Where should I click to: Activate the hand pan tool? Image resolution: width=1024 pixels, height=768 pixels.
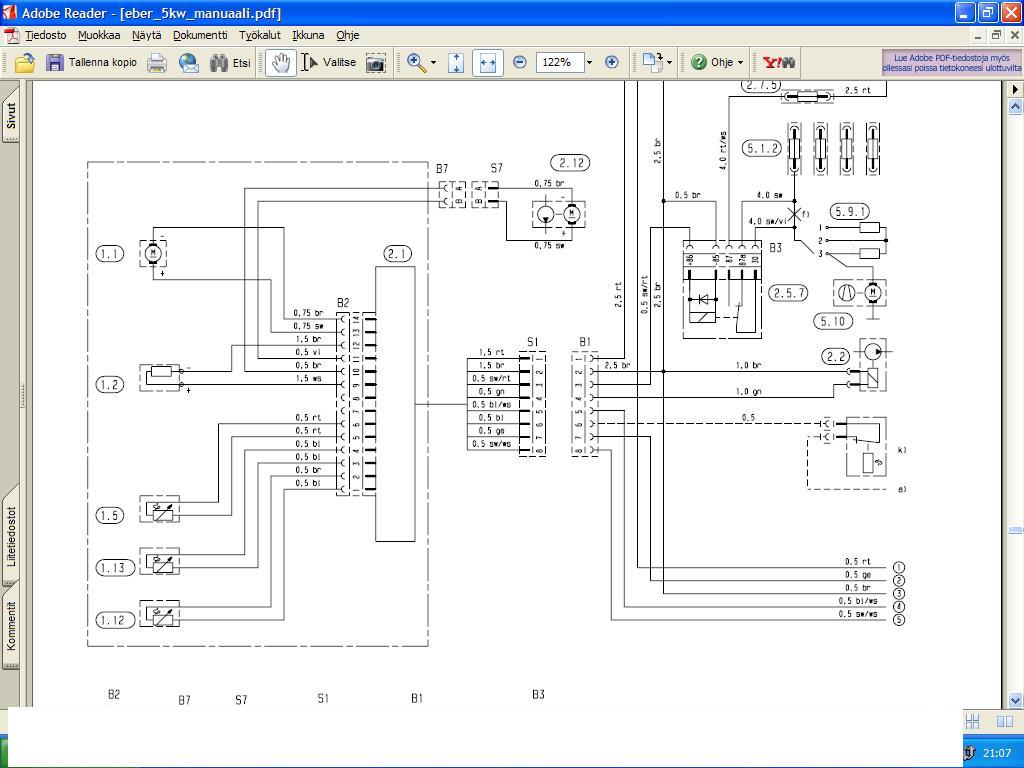pos(281,62)
